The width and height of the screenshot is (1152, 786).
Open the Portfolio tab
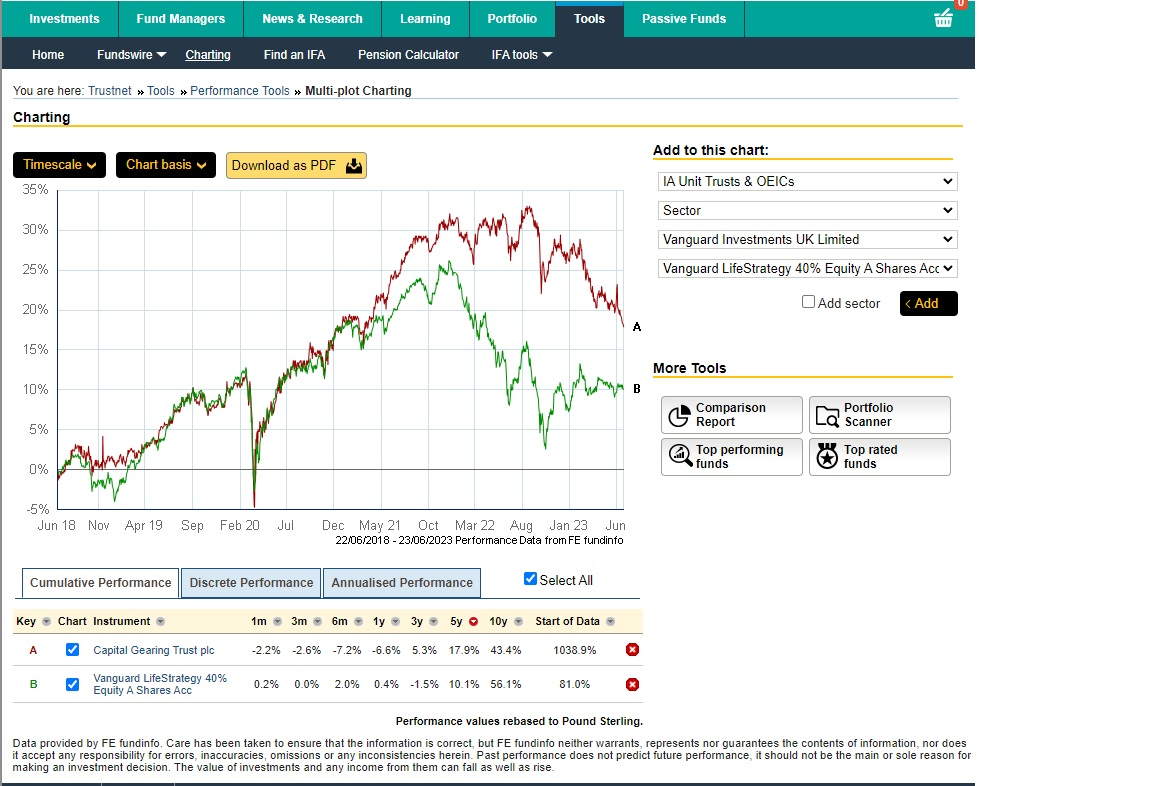512,19
